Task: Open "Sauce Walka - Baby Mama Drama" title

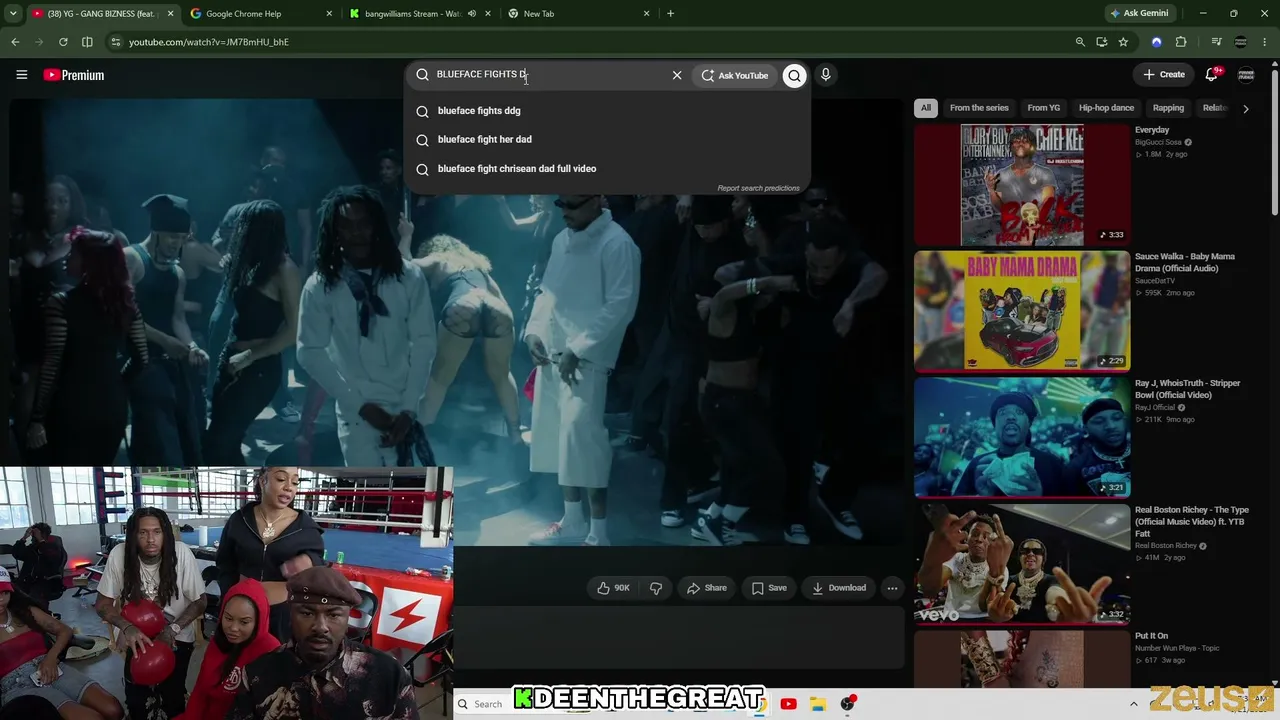Action: click(x=1185, y=262)
